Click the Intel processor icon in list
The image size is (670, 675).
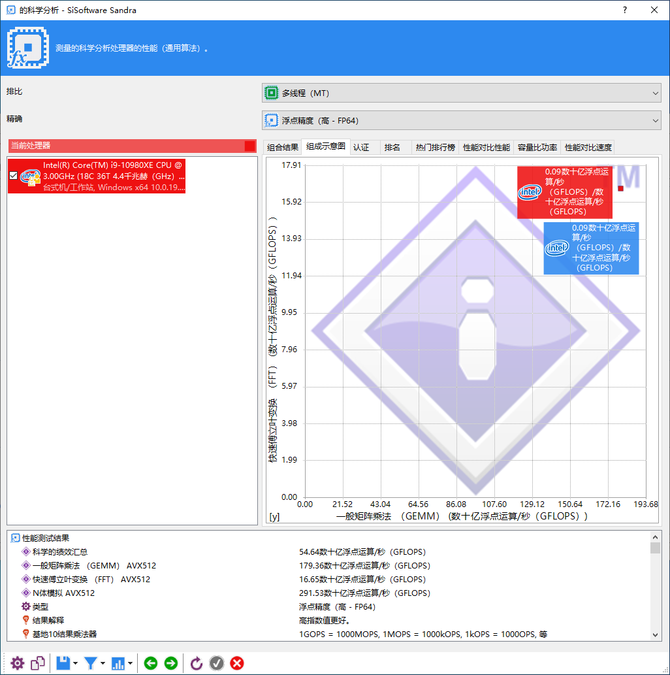click(x=30, y=176)
